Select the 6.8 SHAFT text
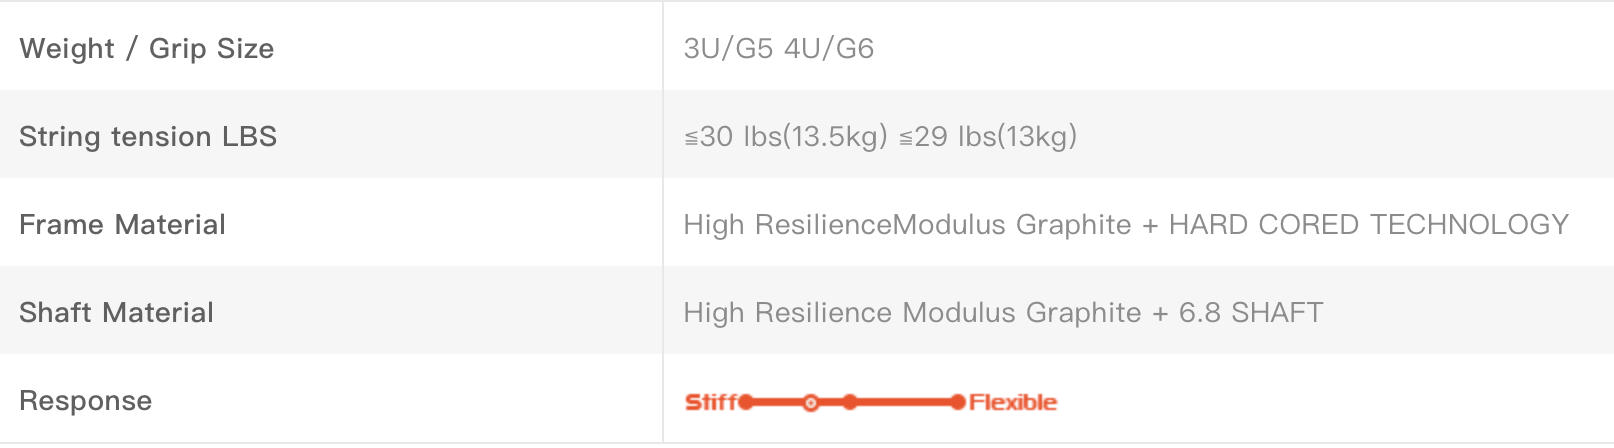This screenshot has width=1614, height=448. pyautogui.click(x=1251, y=312)
